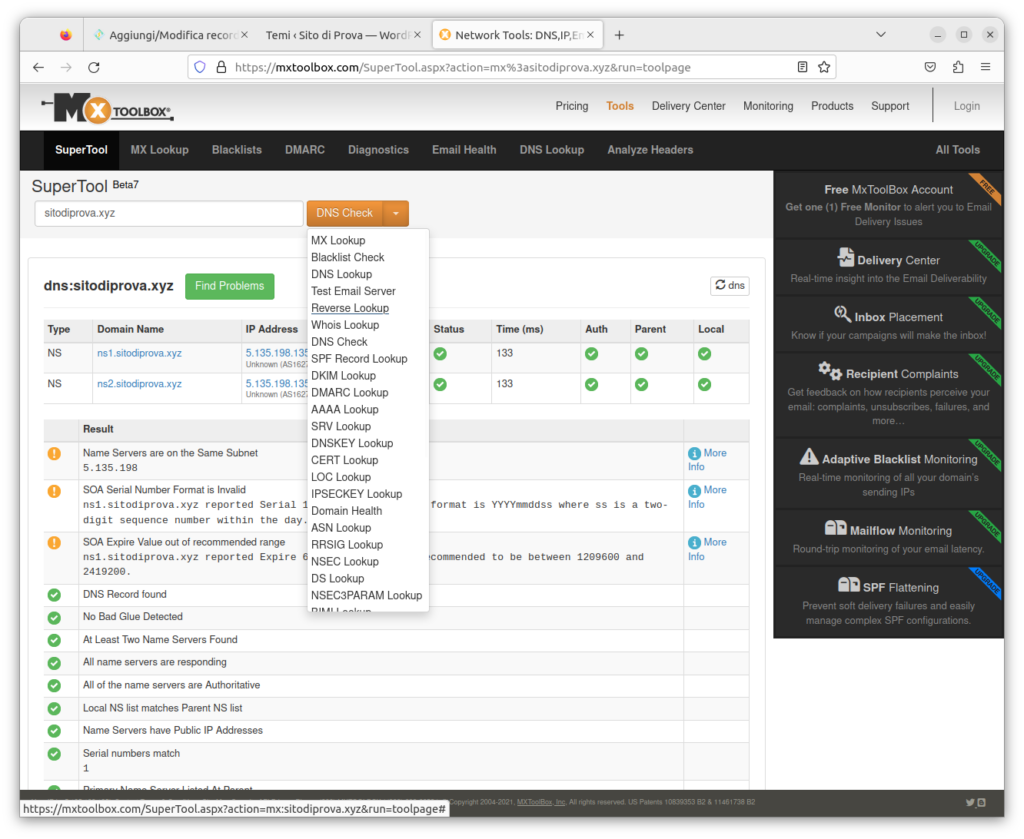The height and width of the screenshot is (839, 1024).
Task: Open All Tools in the navigation bar
Action: tap(957, 150)
